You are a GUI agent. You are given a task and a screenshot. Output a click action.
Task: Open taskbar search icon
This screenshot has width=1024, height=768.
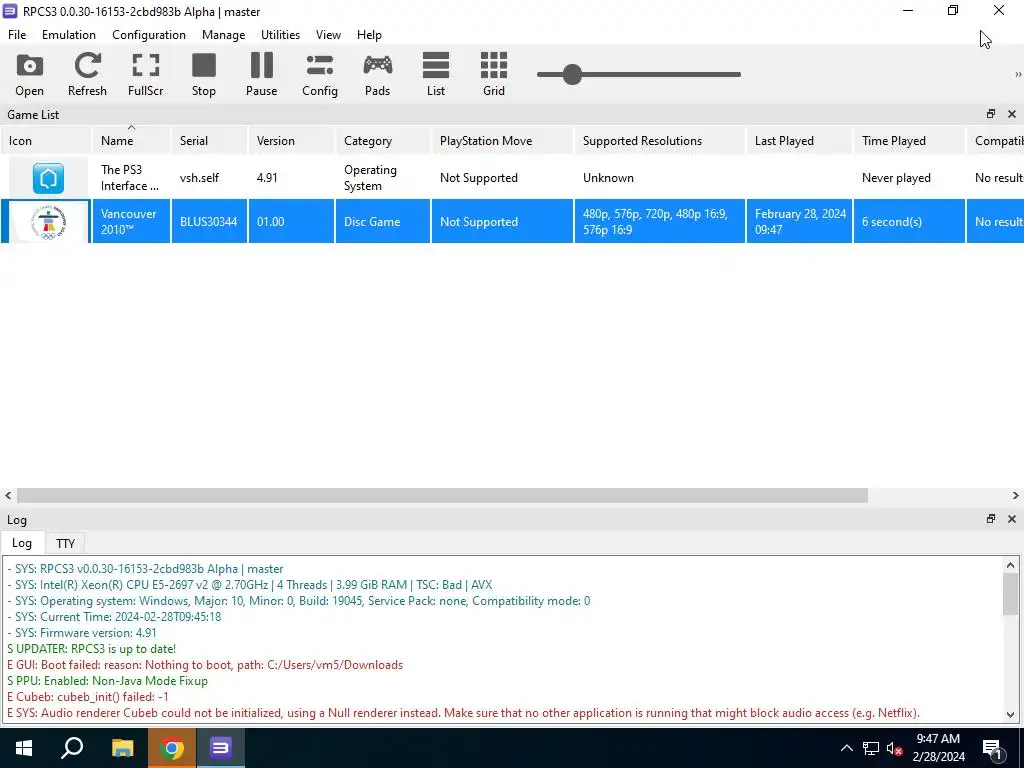[72, 748]
